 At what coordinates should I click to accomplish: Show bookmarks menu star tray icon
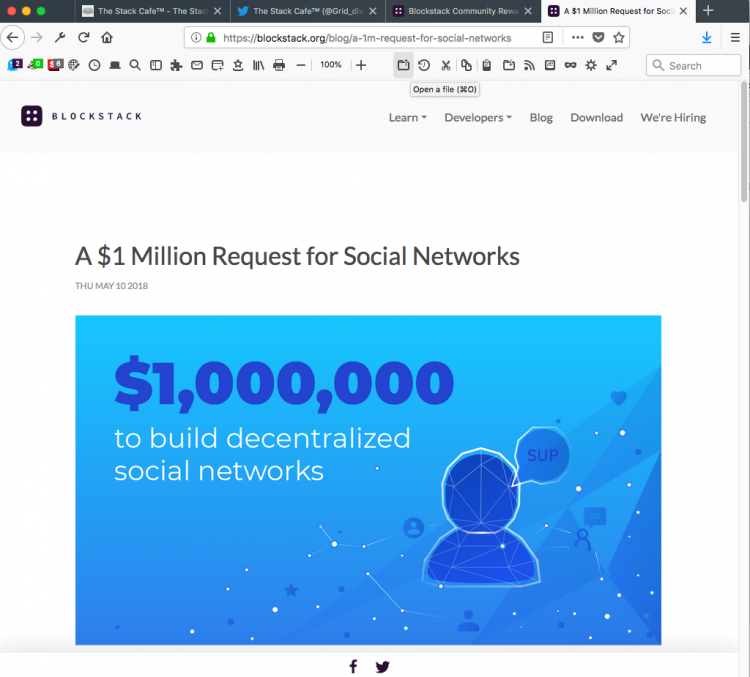point(238,65)
